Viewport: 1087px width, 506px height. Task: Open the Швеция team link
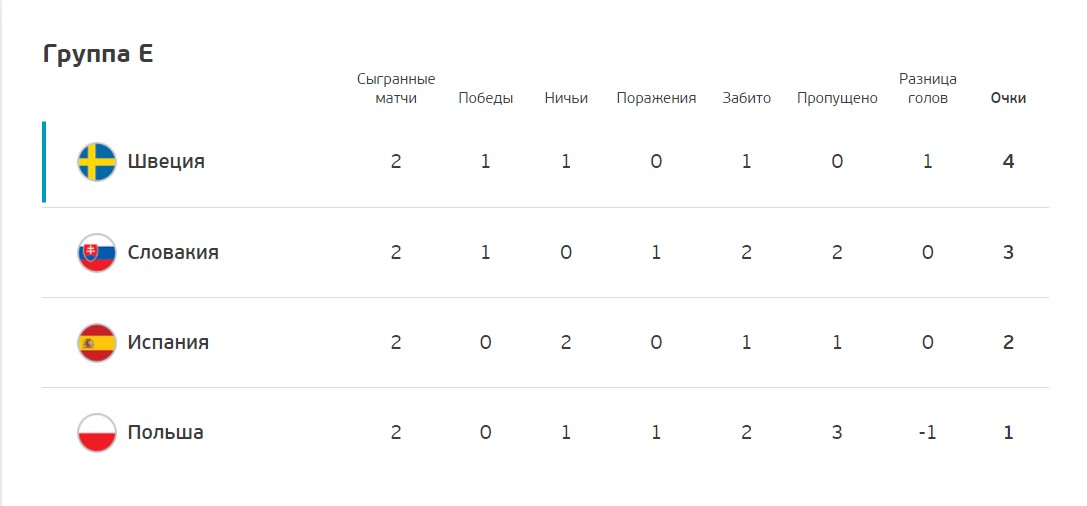click(166, 162)
